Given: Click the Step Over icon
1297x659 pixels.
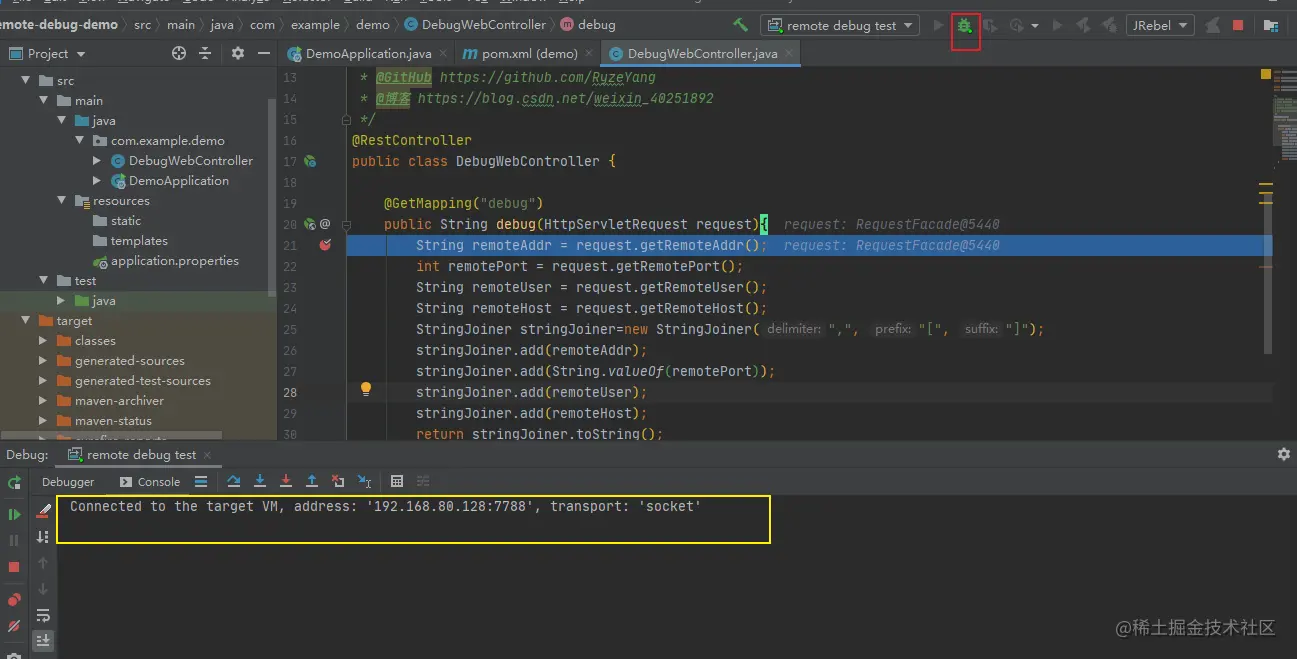Looking at the screenshot, I should click(x=233, y=481).
